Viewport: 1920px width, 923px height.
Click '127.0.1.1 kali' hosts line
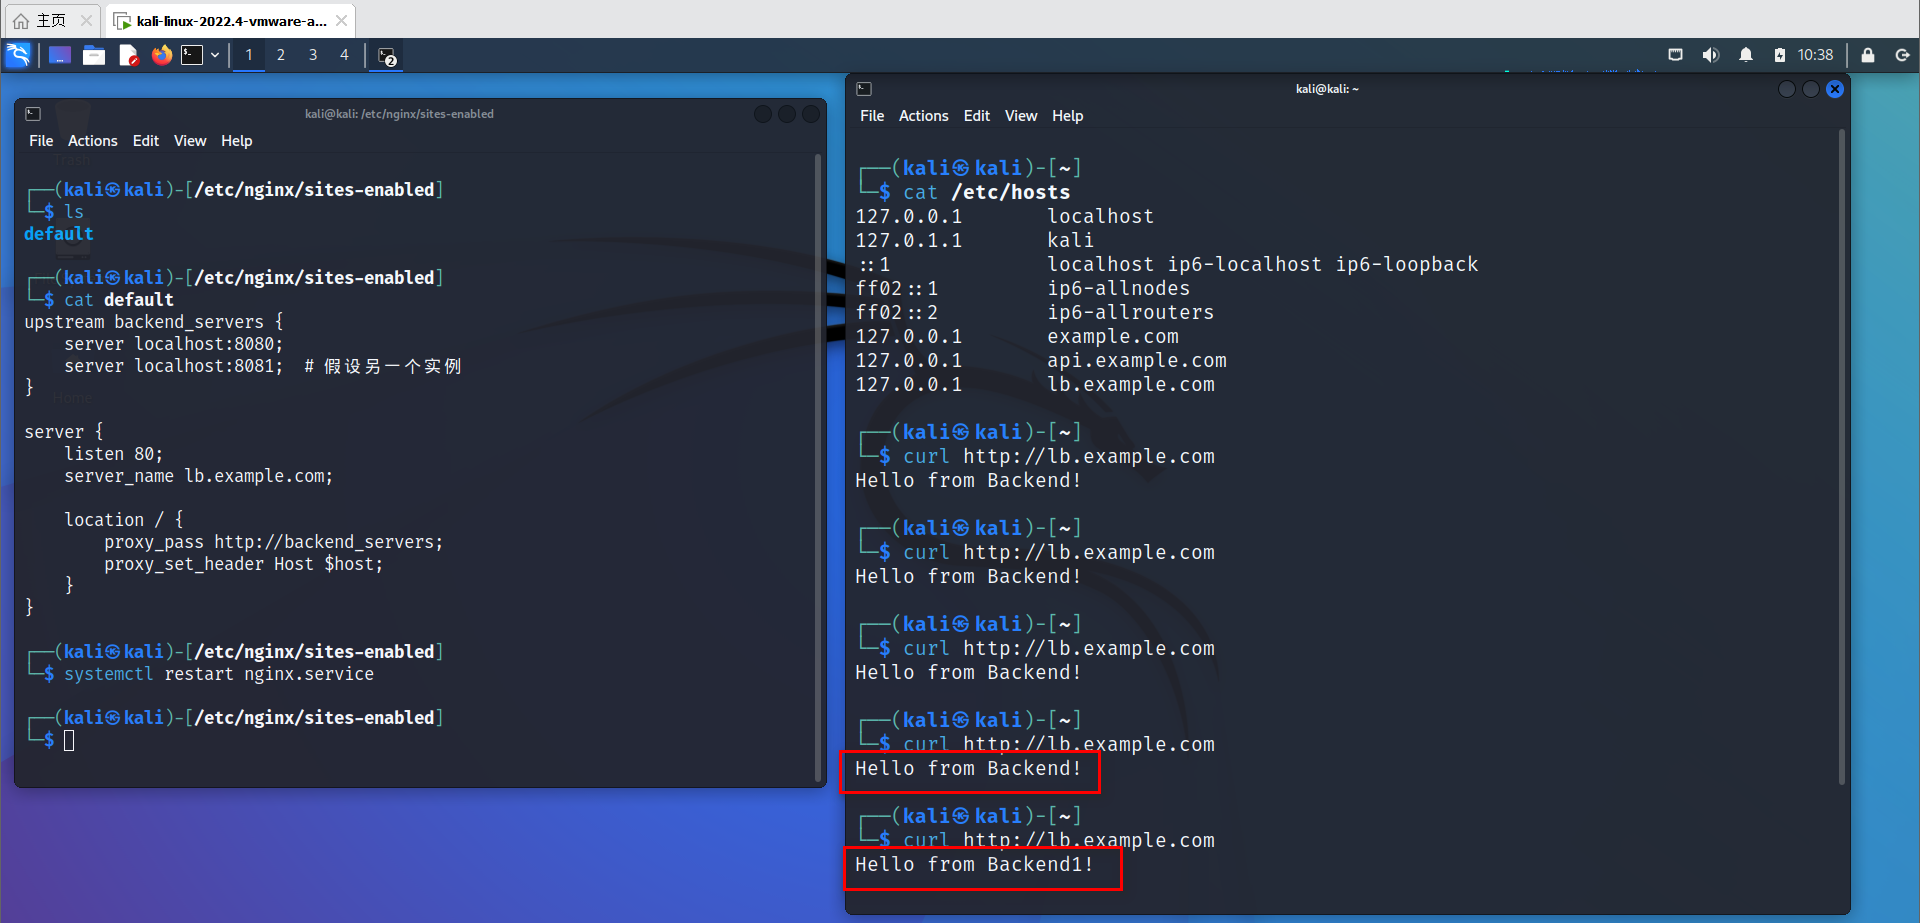point(975,240)
